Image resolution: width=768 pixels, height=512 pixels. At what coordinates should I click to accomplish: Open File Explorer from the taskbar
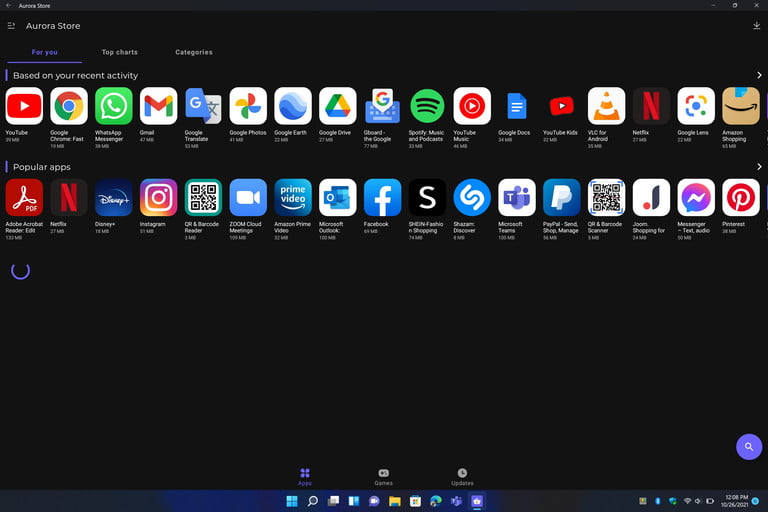pos(395,501)
